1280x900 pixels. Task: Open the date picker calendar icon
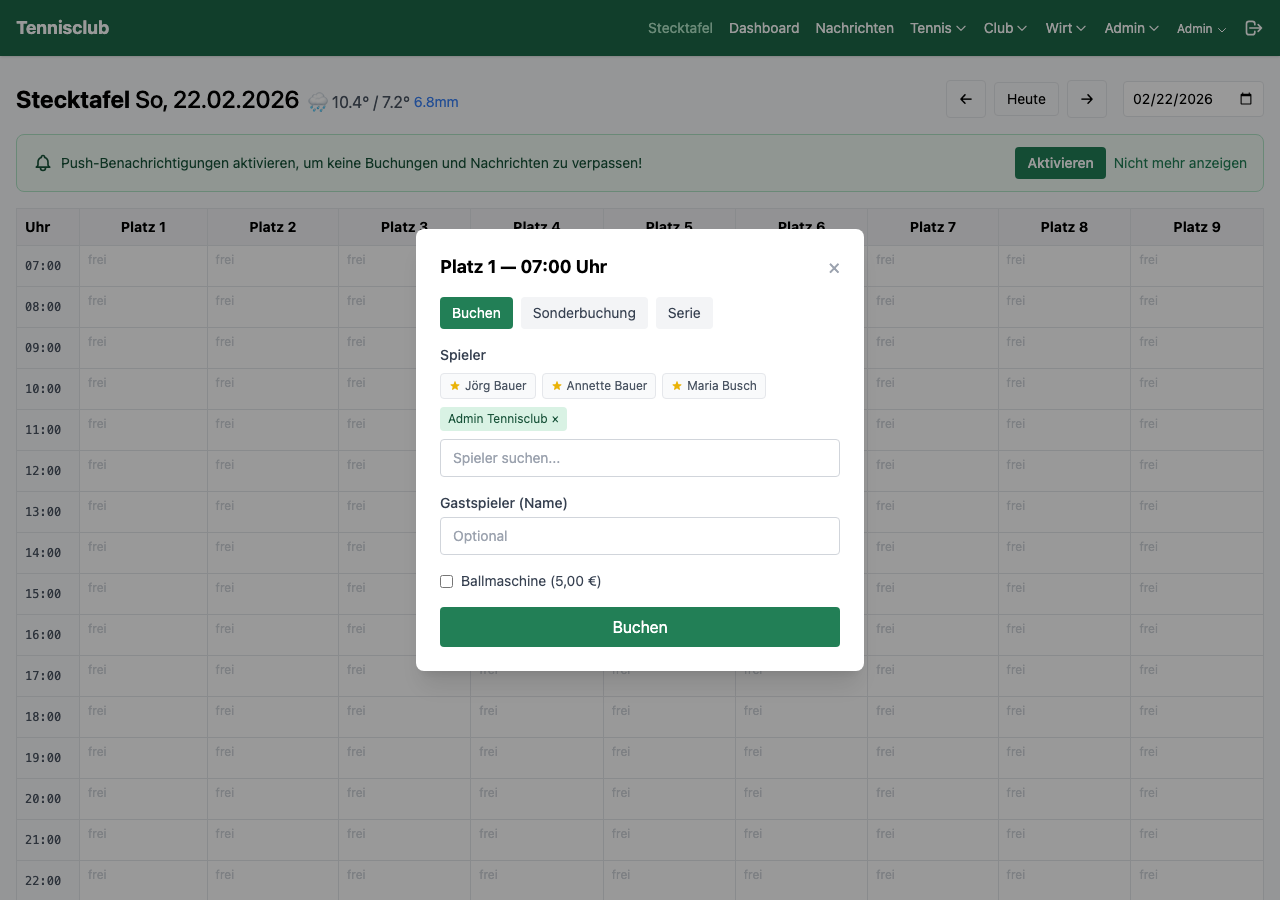1246,99
